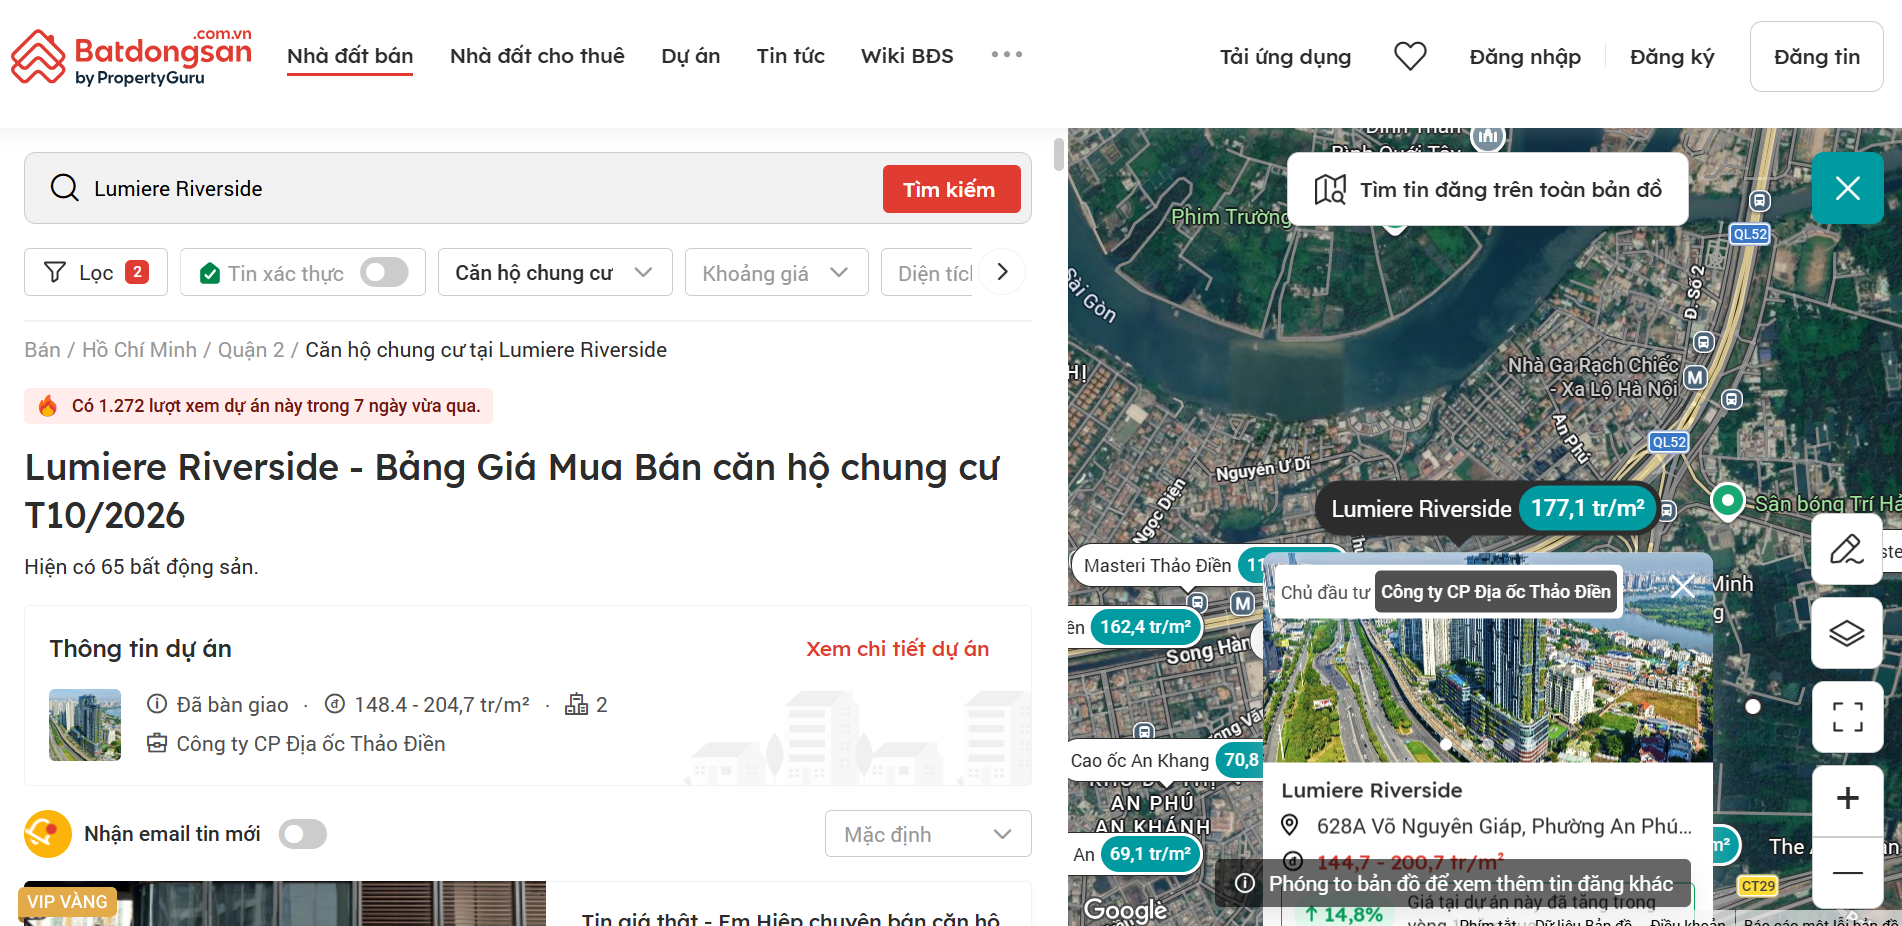Click the green location pin on map
Screen dimensions: 1902x926
point(1727,501)
